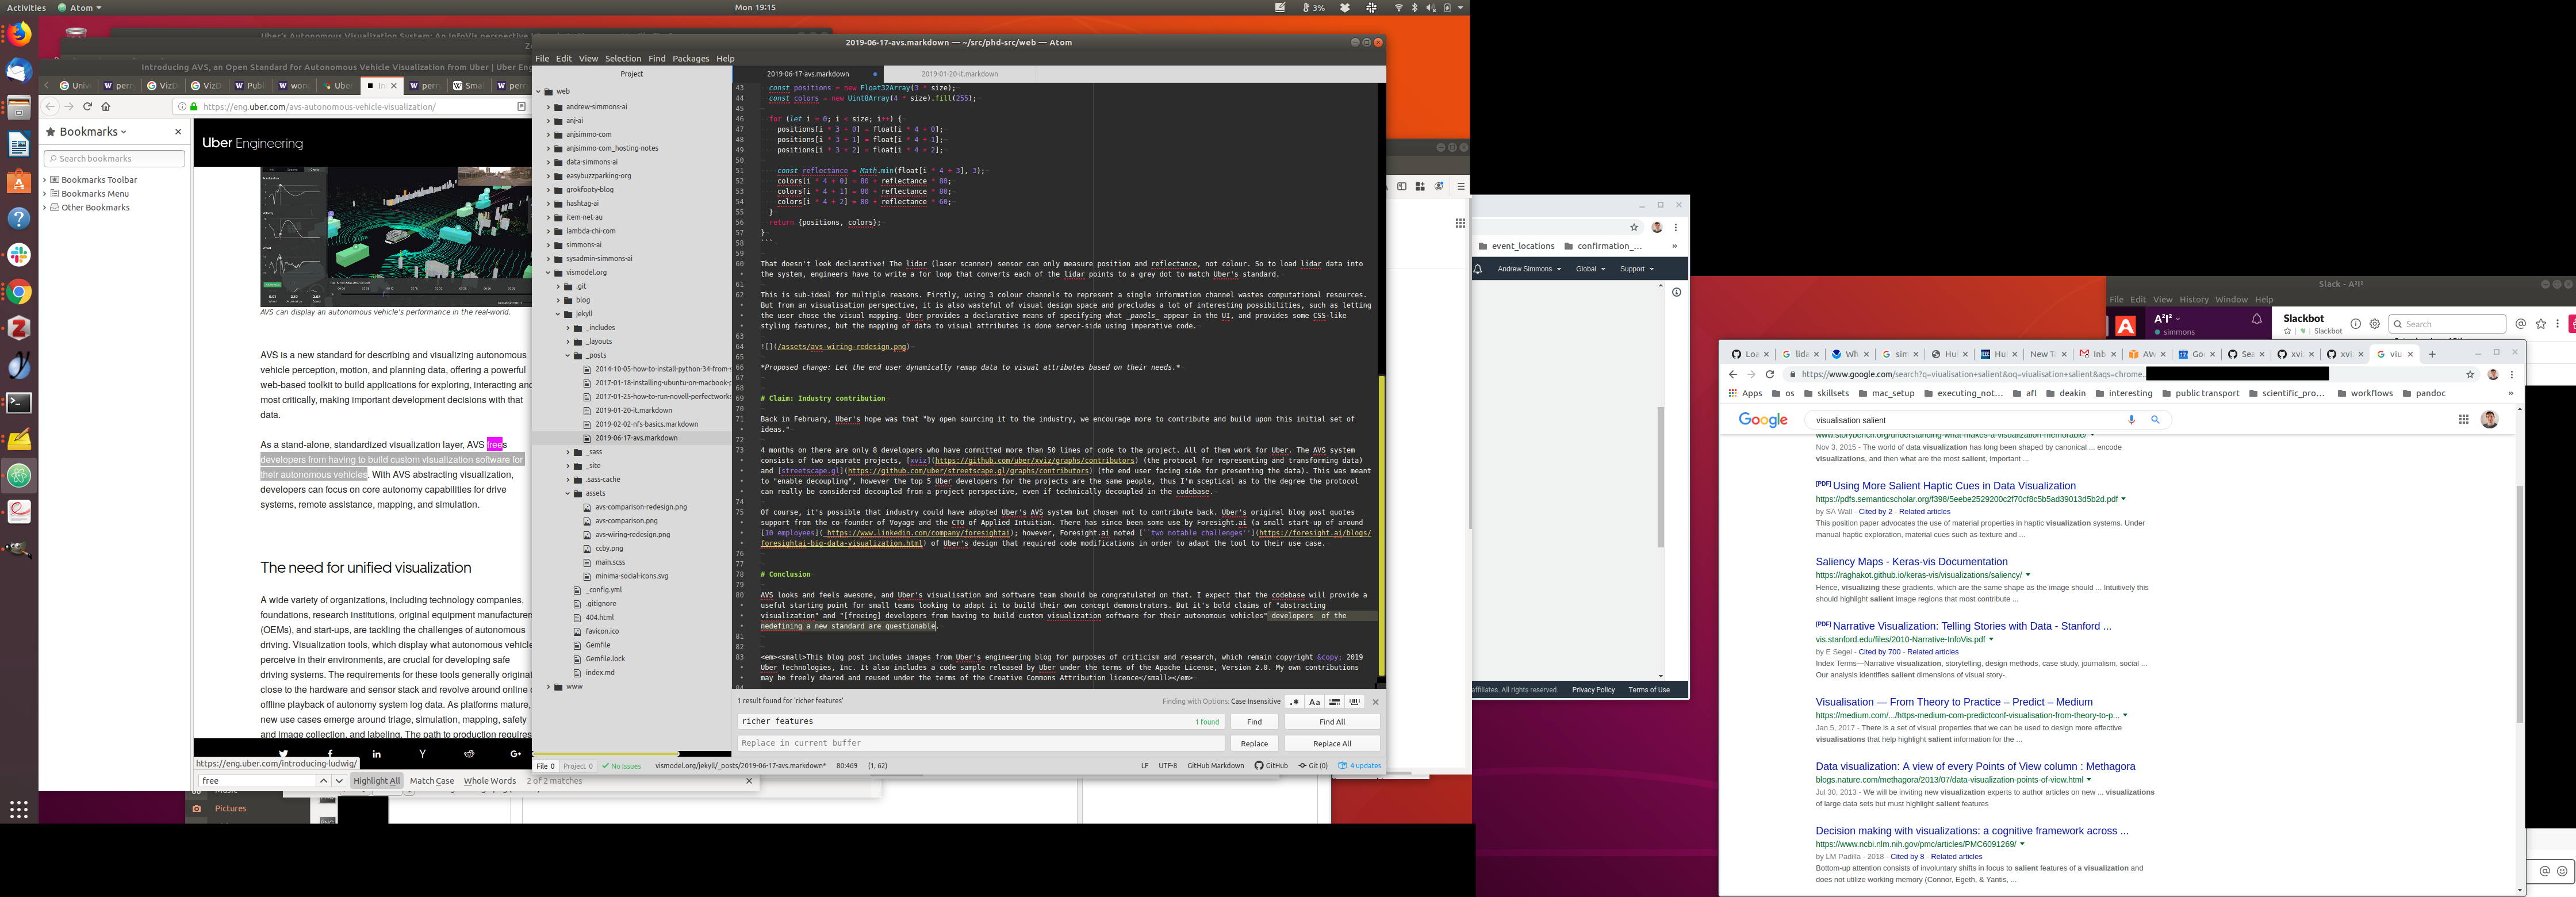Open the 4 updates package indicator
The height and width of the screenshot is (897, 2576).
[x=1359, y=766]
